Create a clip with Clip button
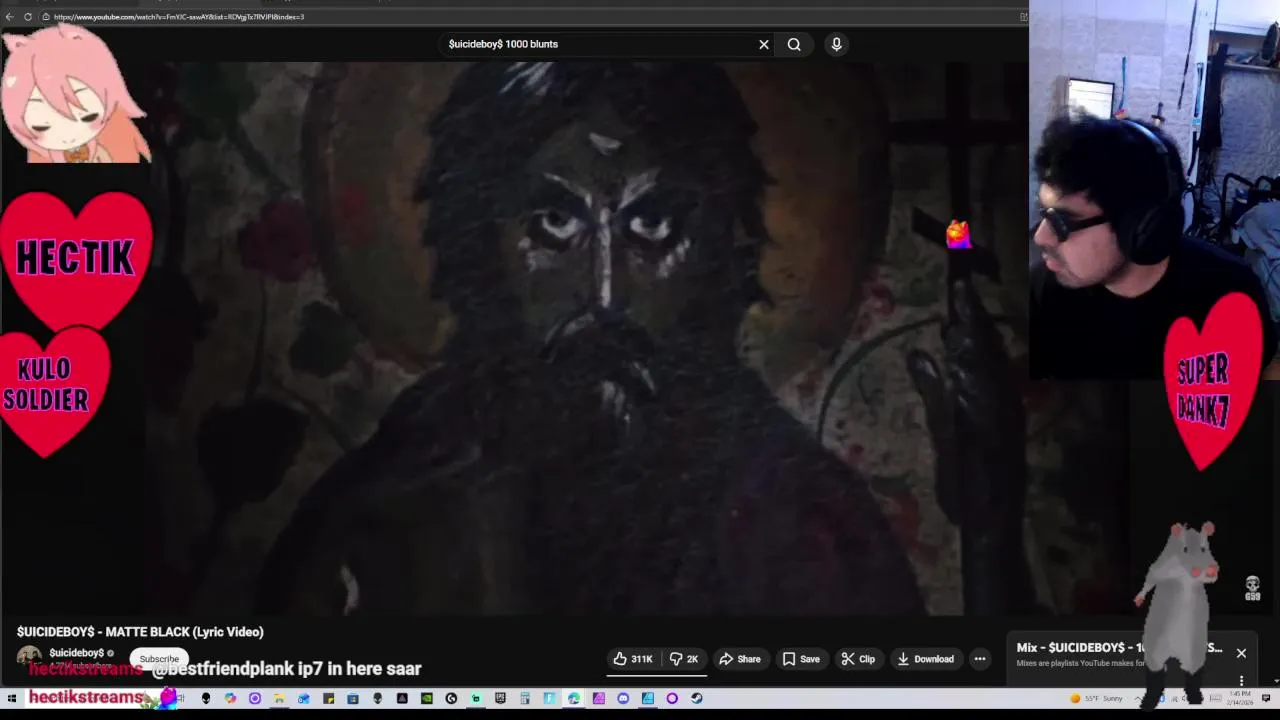Screen dimensions: 1280x720 [858, 659]
